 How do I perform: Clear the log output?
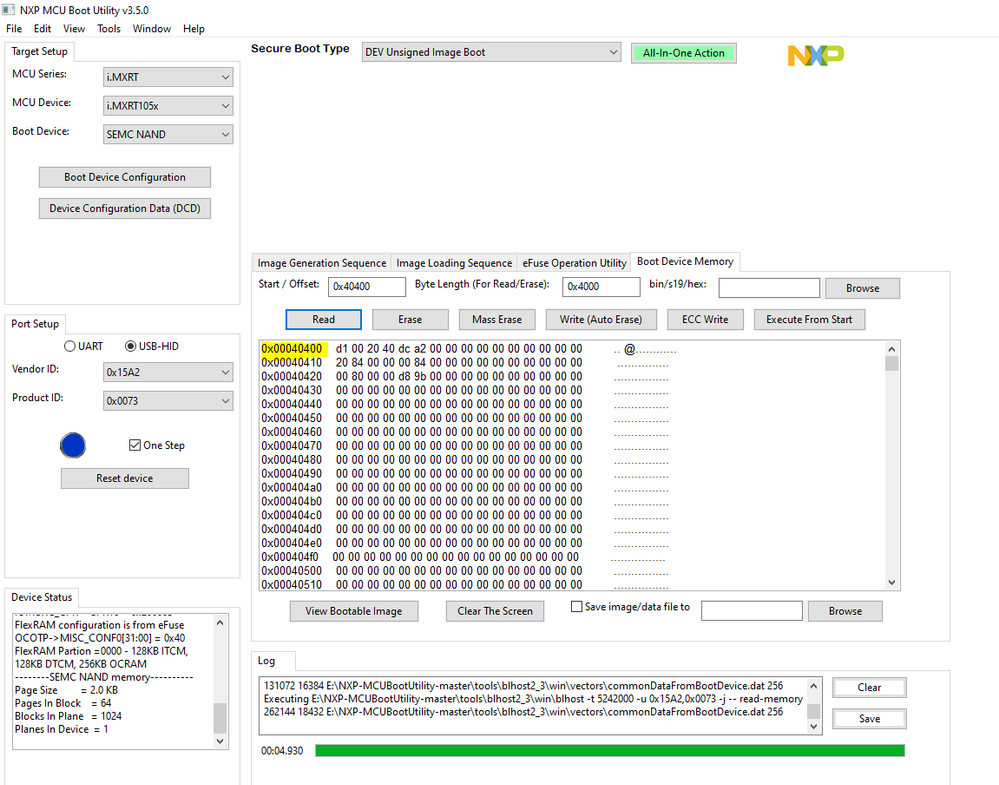point(869,688)
